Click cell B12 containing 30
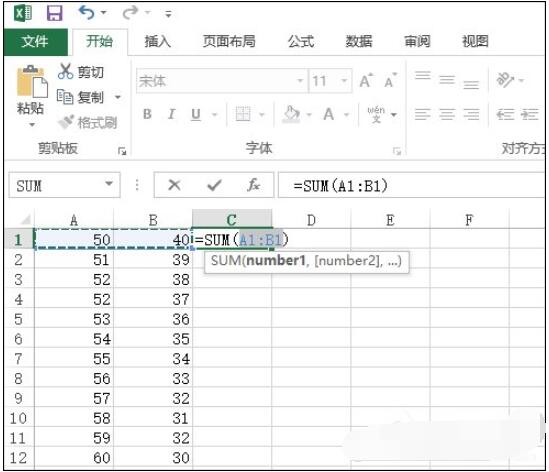Screen dimensions: 549x472 (153, 458)
